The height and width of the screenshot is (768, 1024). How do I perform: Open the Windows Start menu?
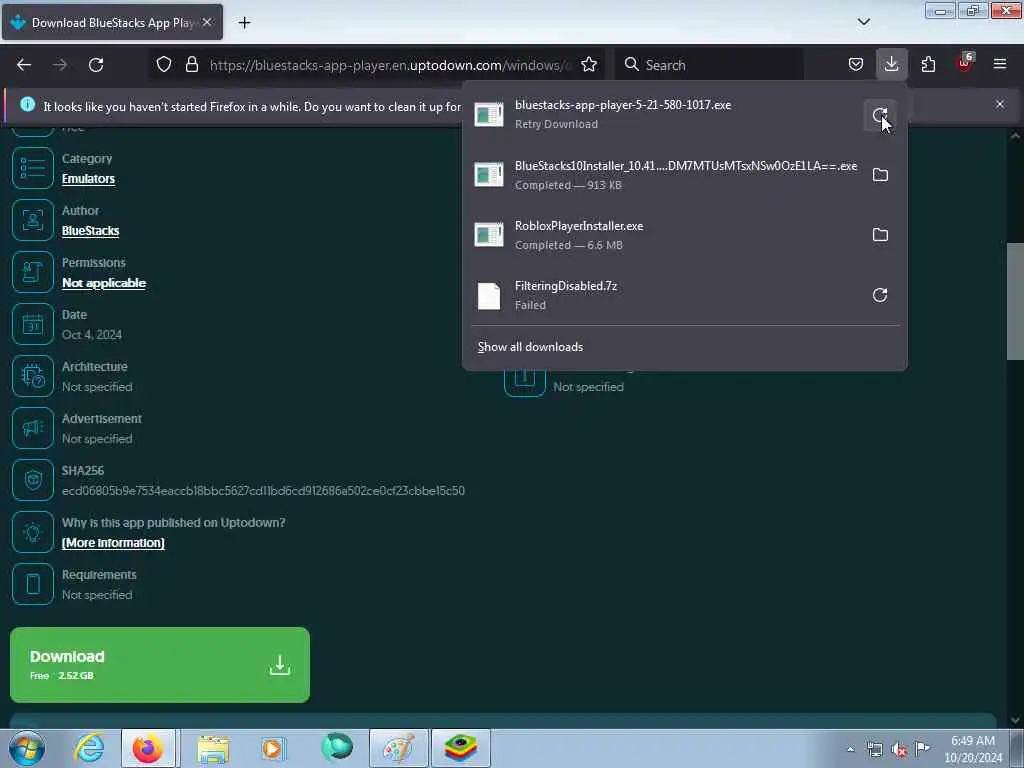pyautogui.click(x=27, y=748)
